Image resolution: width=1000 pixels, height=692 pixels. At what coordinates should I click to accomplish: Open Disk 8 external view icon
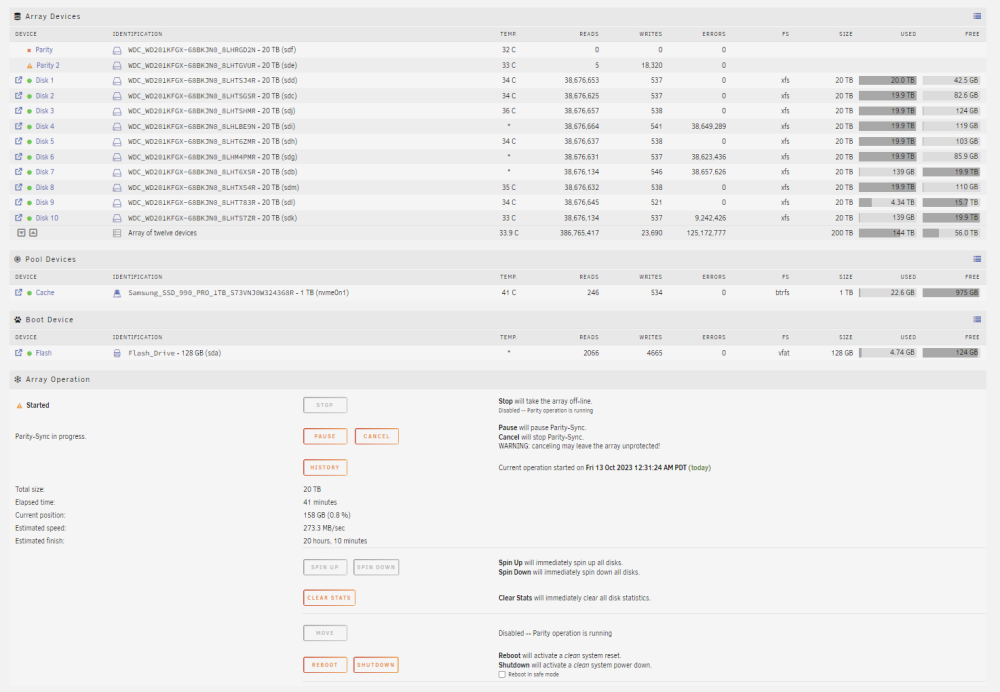click(18, 188)
